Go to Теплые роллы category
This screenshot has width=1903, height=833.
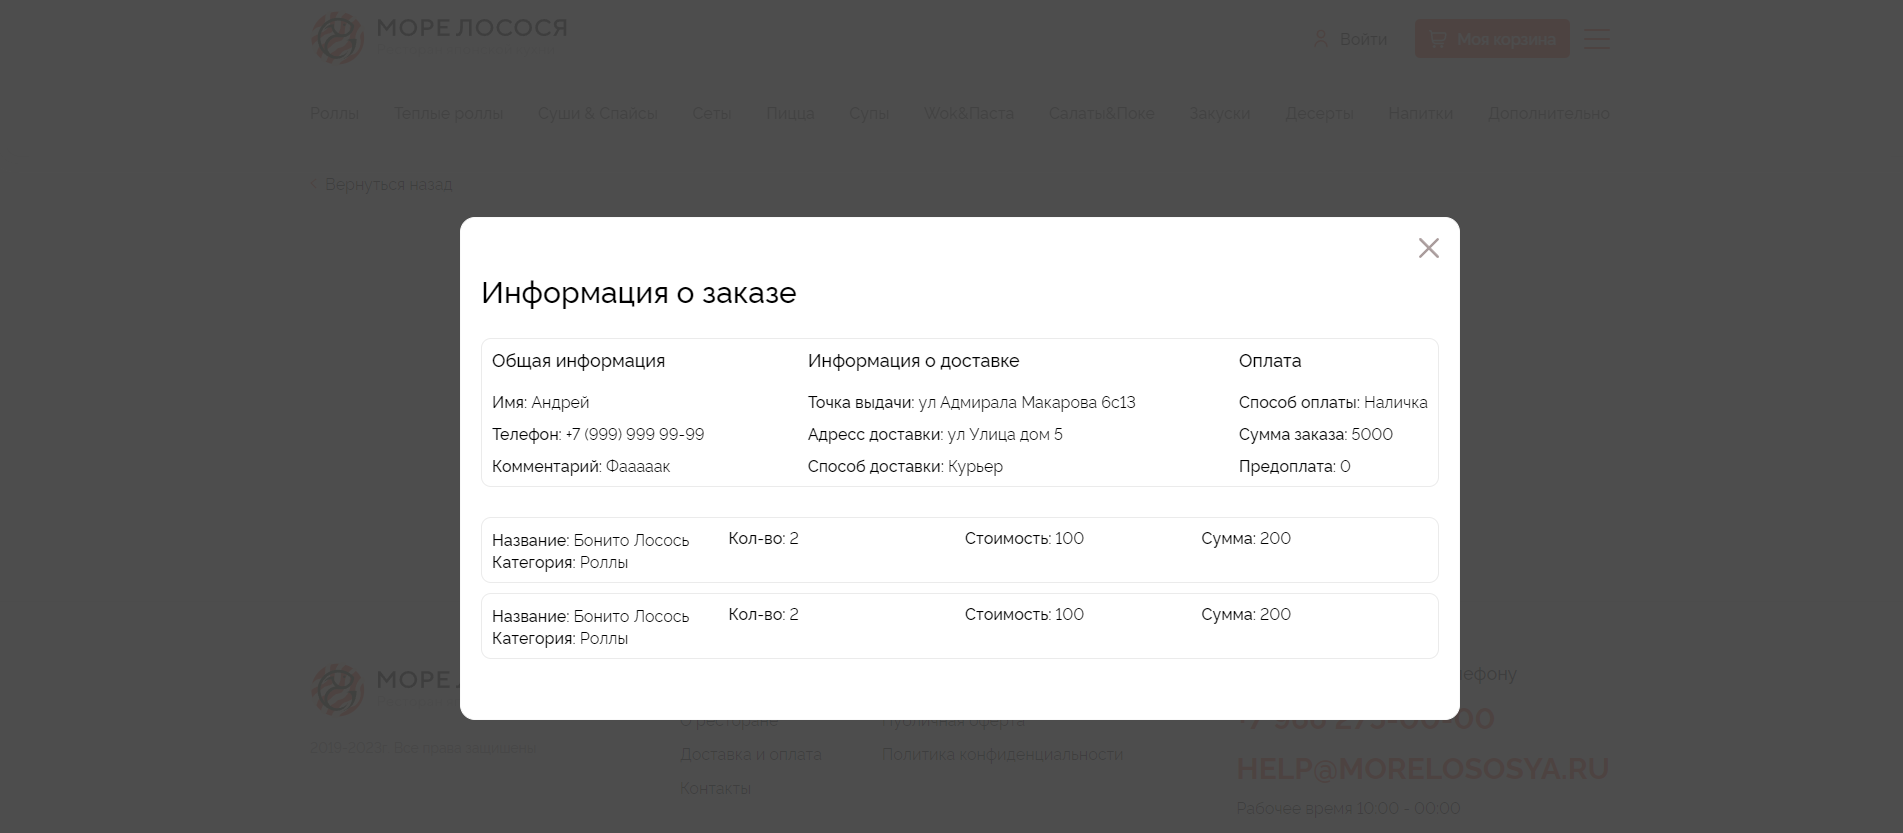448,113
